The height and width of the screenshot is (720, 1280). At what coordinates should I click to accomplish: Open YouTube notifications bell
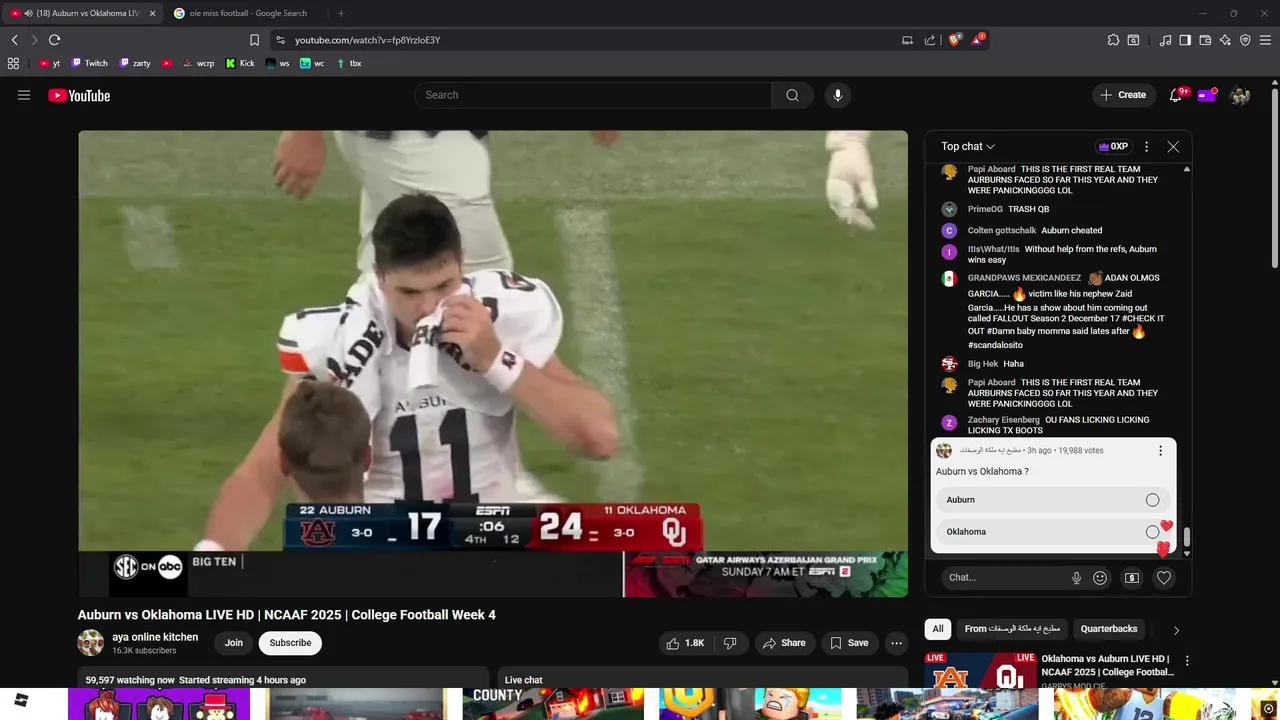click(x=1176, y=95)
